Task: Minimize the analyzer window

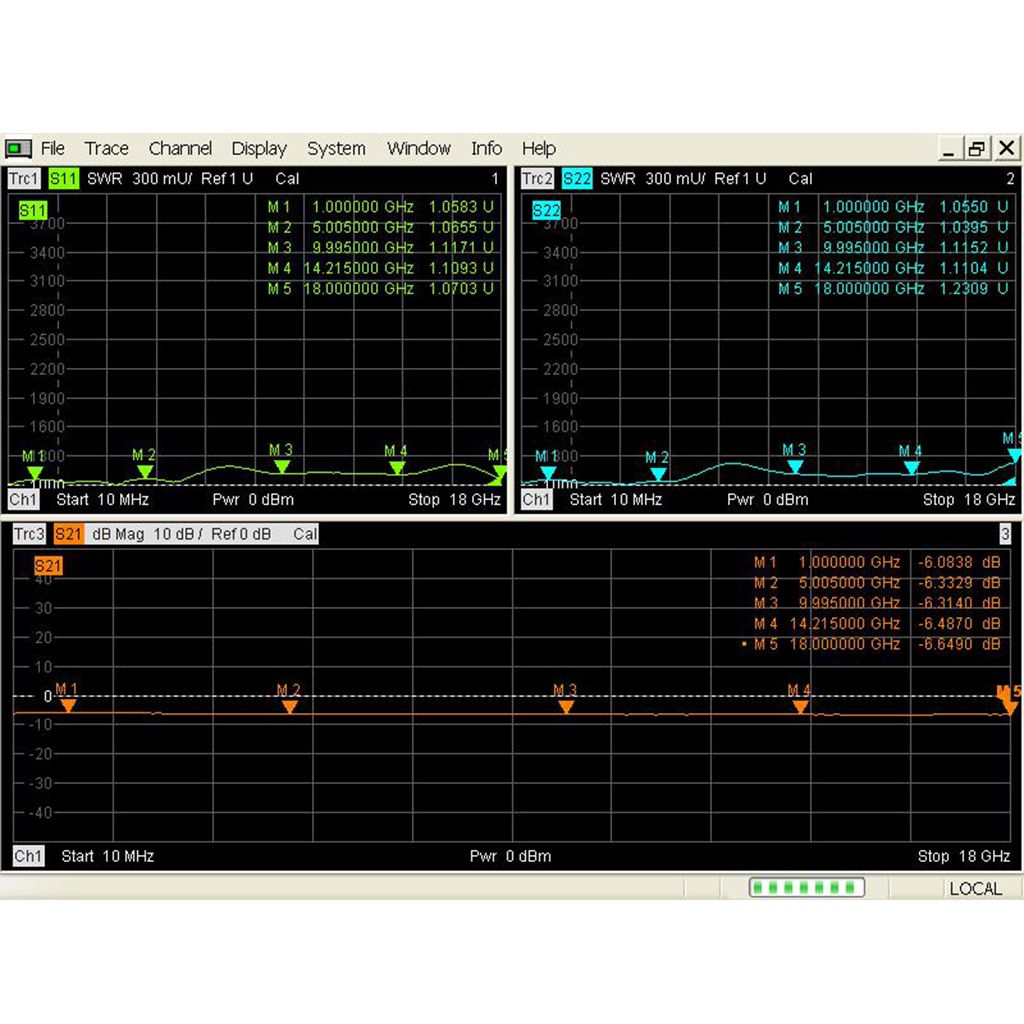Action: tap(949, 149)
